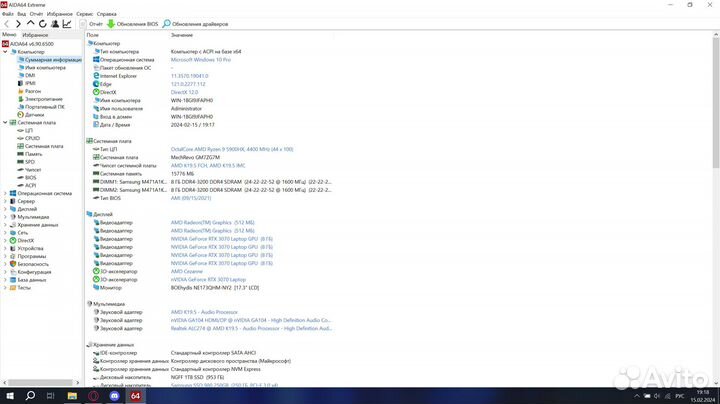Open the AMI (09/15/2021) BIOS link
Screen dimensions: 720x404
[x=191, y=198]
